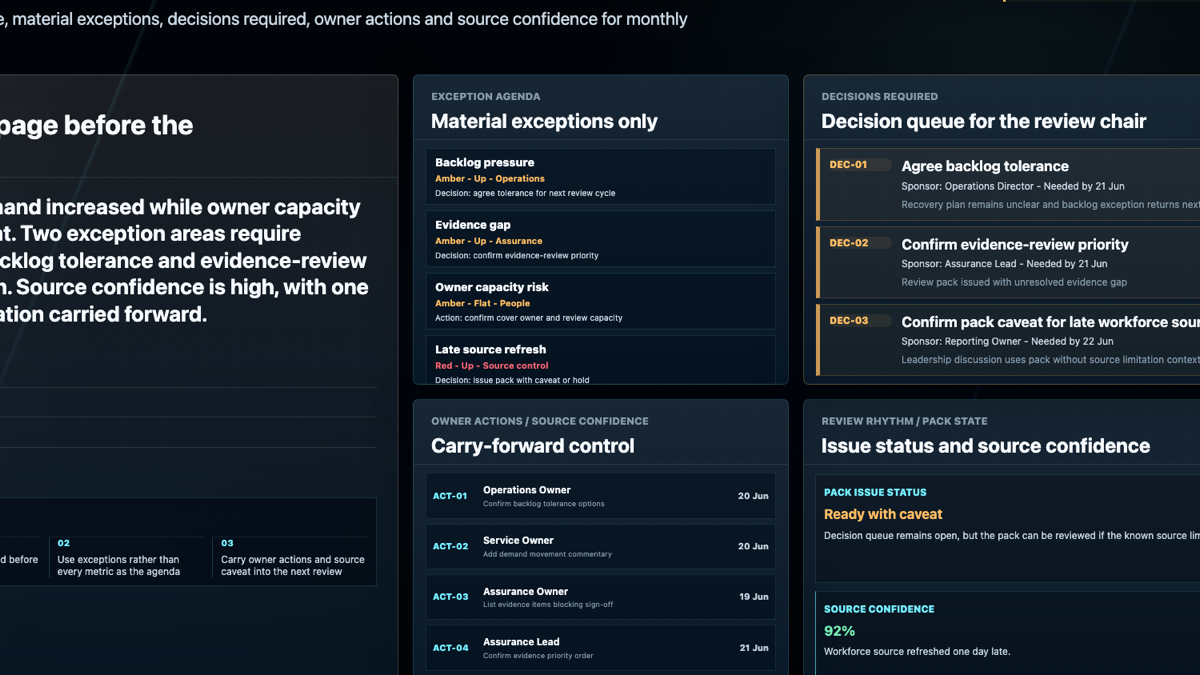Click Sponsor: Assurance Lead - Needed by 21 Jun
The height and width of the screenshot is (675, 1200).
tap(1004, 264)
